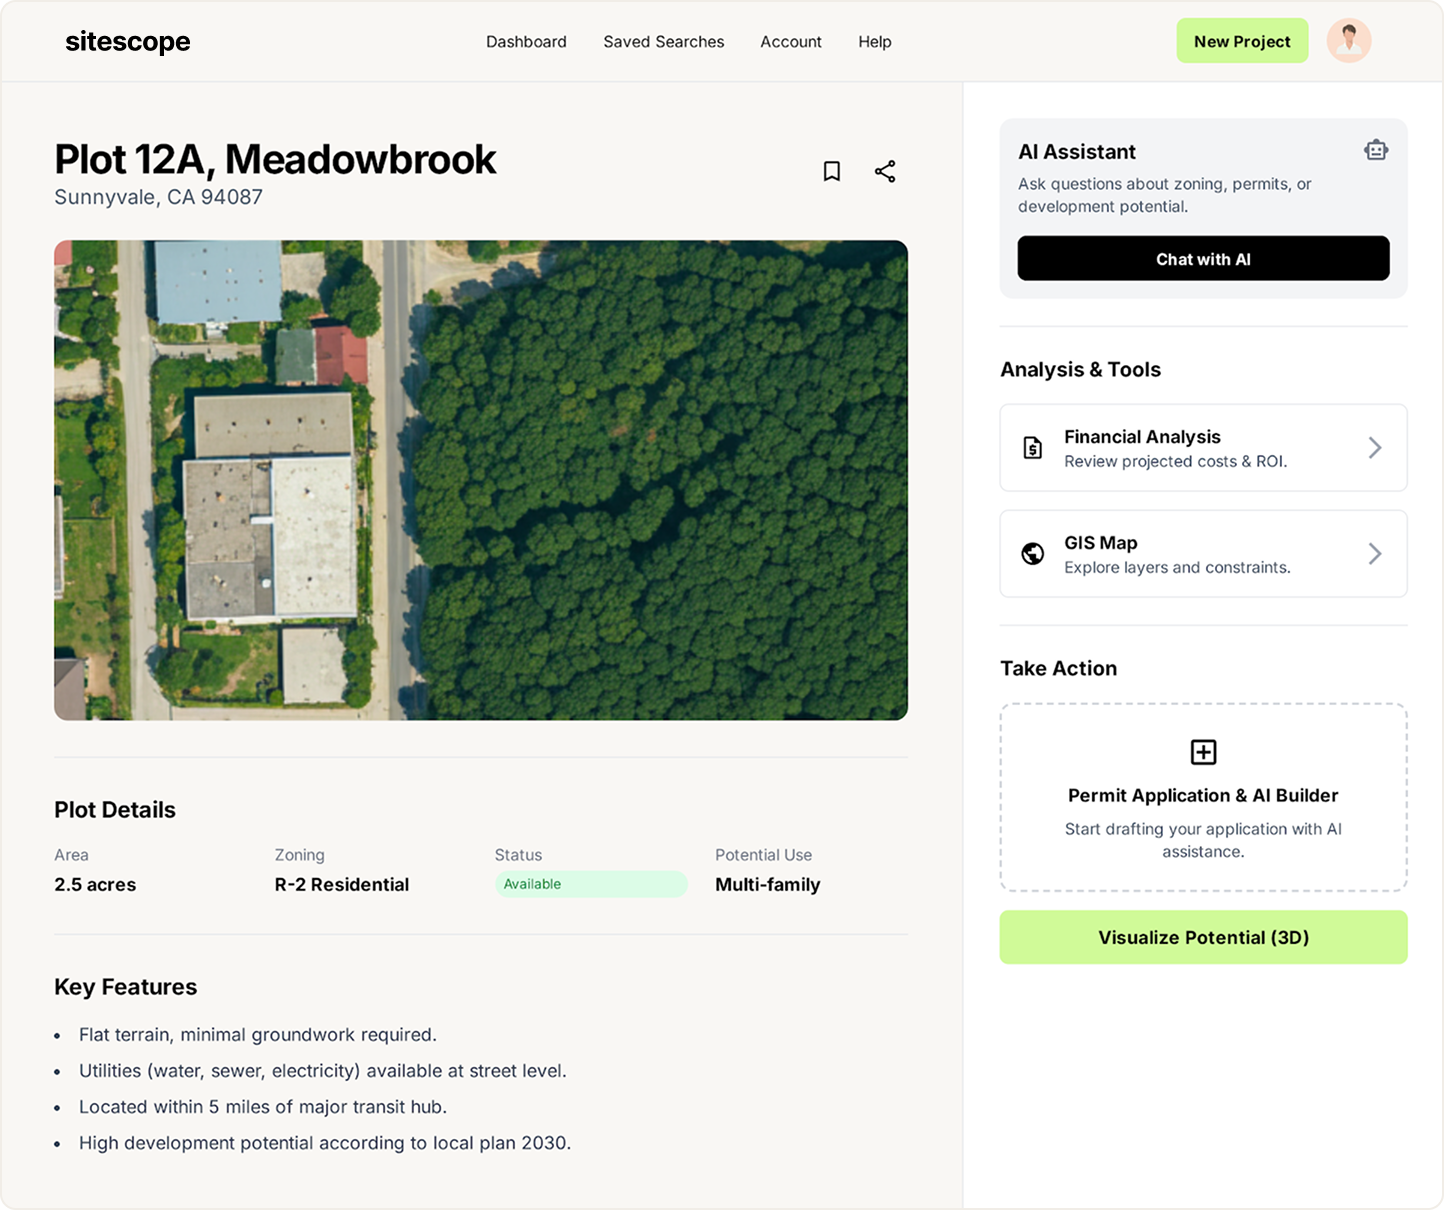Click the sitescope logo
This screenshot has width=1444, height=1210.
[128, 42]
